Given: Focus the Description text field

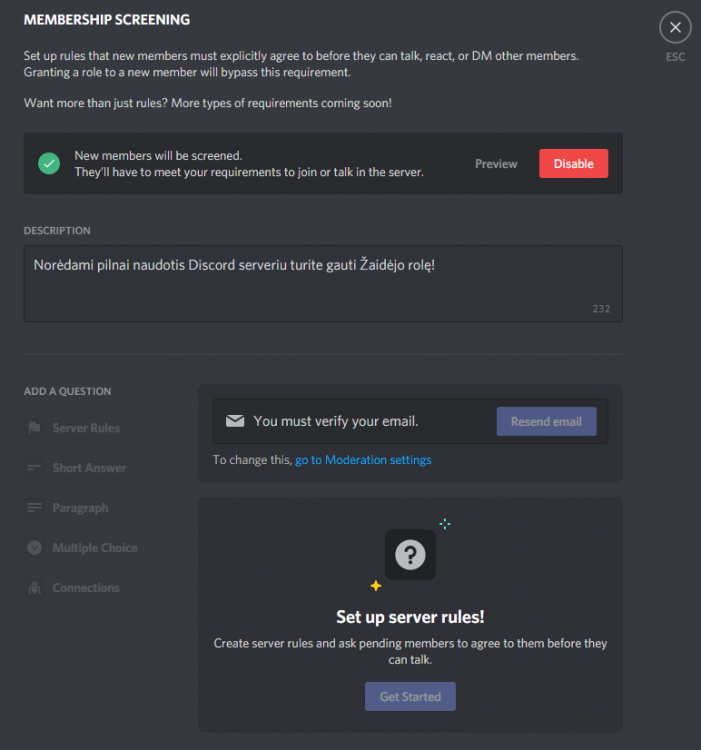Looking at the screenshot, I should click(x=323, y=284).
